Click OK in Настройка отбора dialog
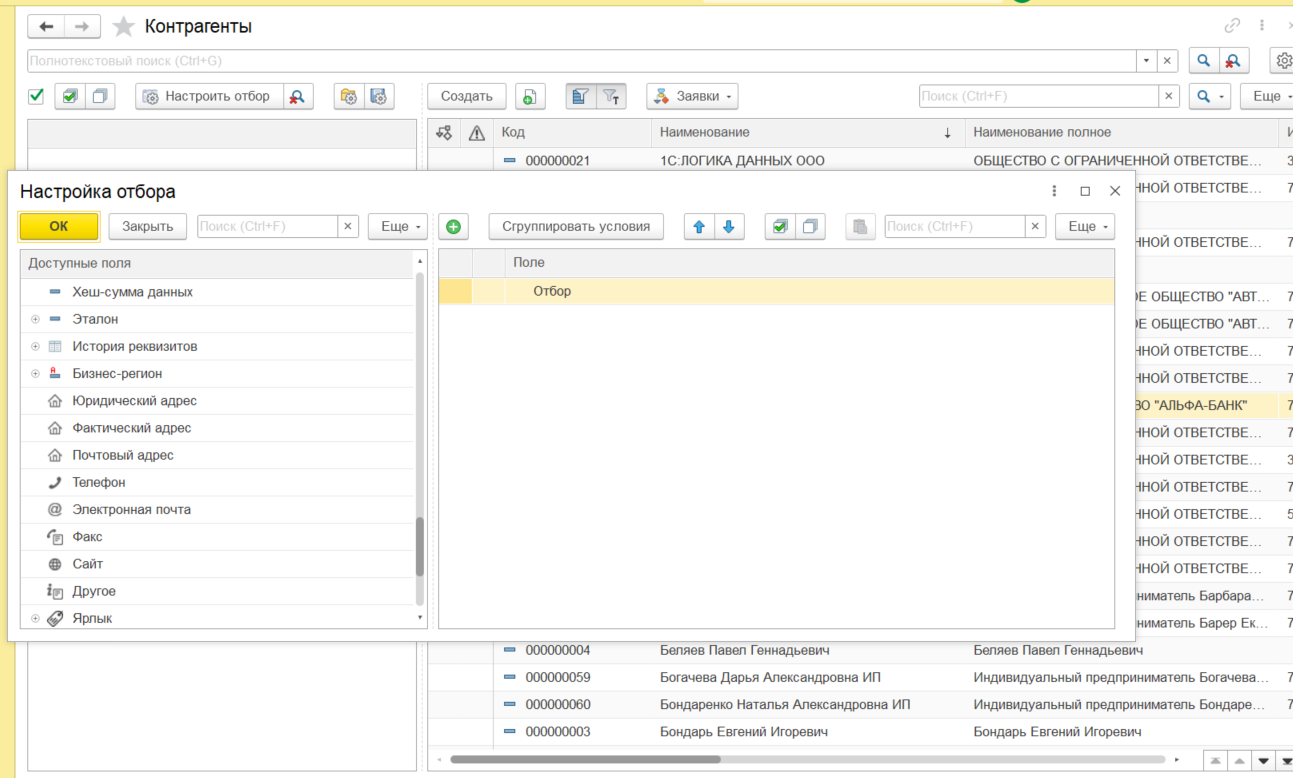Image resolution: width=1293 pixels, height=778 pixels. coord(59,226)
